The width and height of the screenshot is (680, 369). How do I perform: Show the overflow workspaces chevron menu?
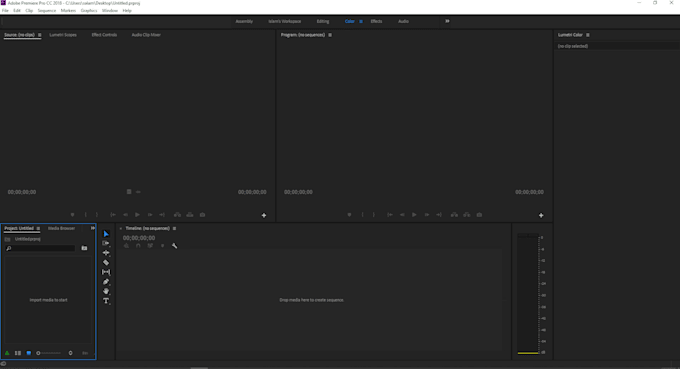click(447, 21)
